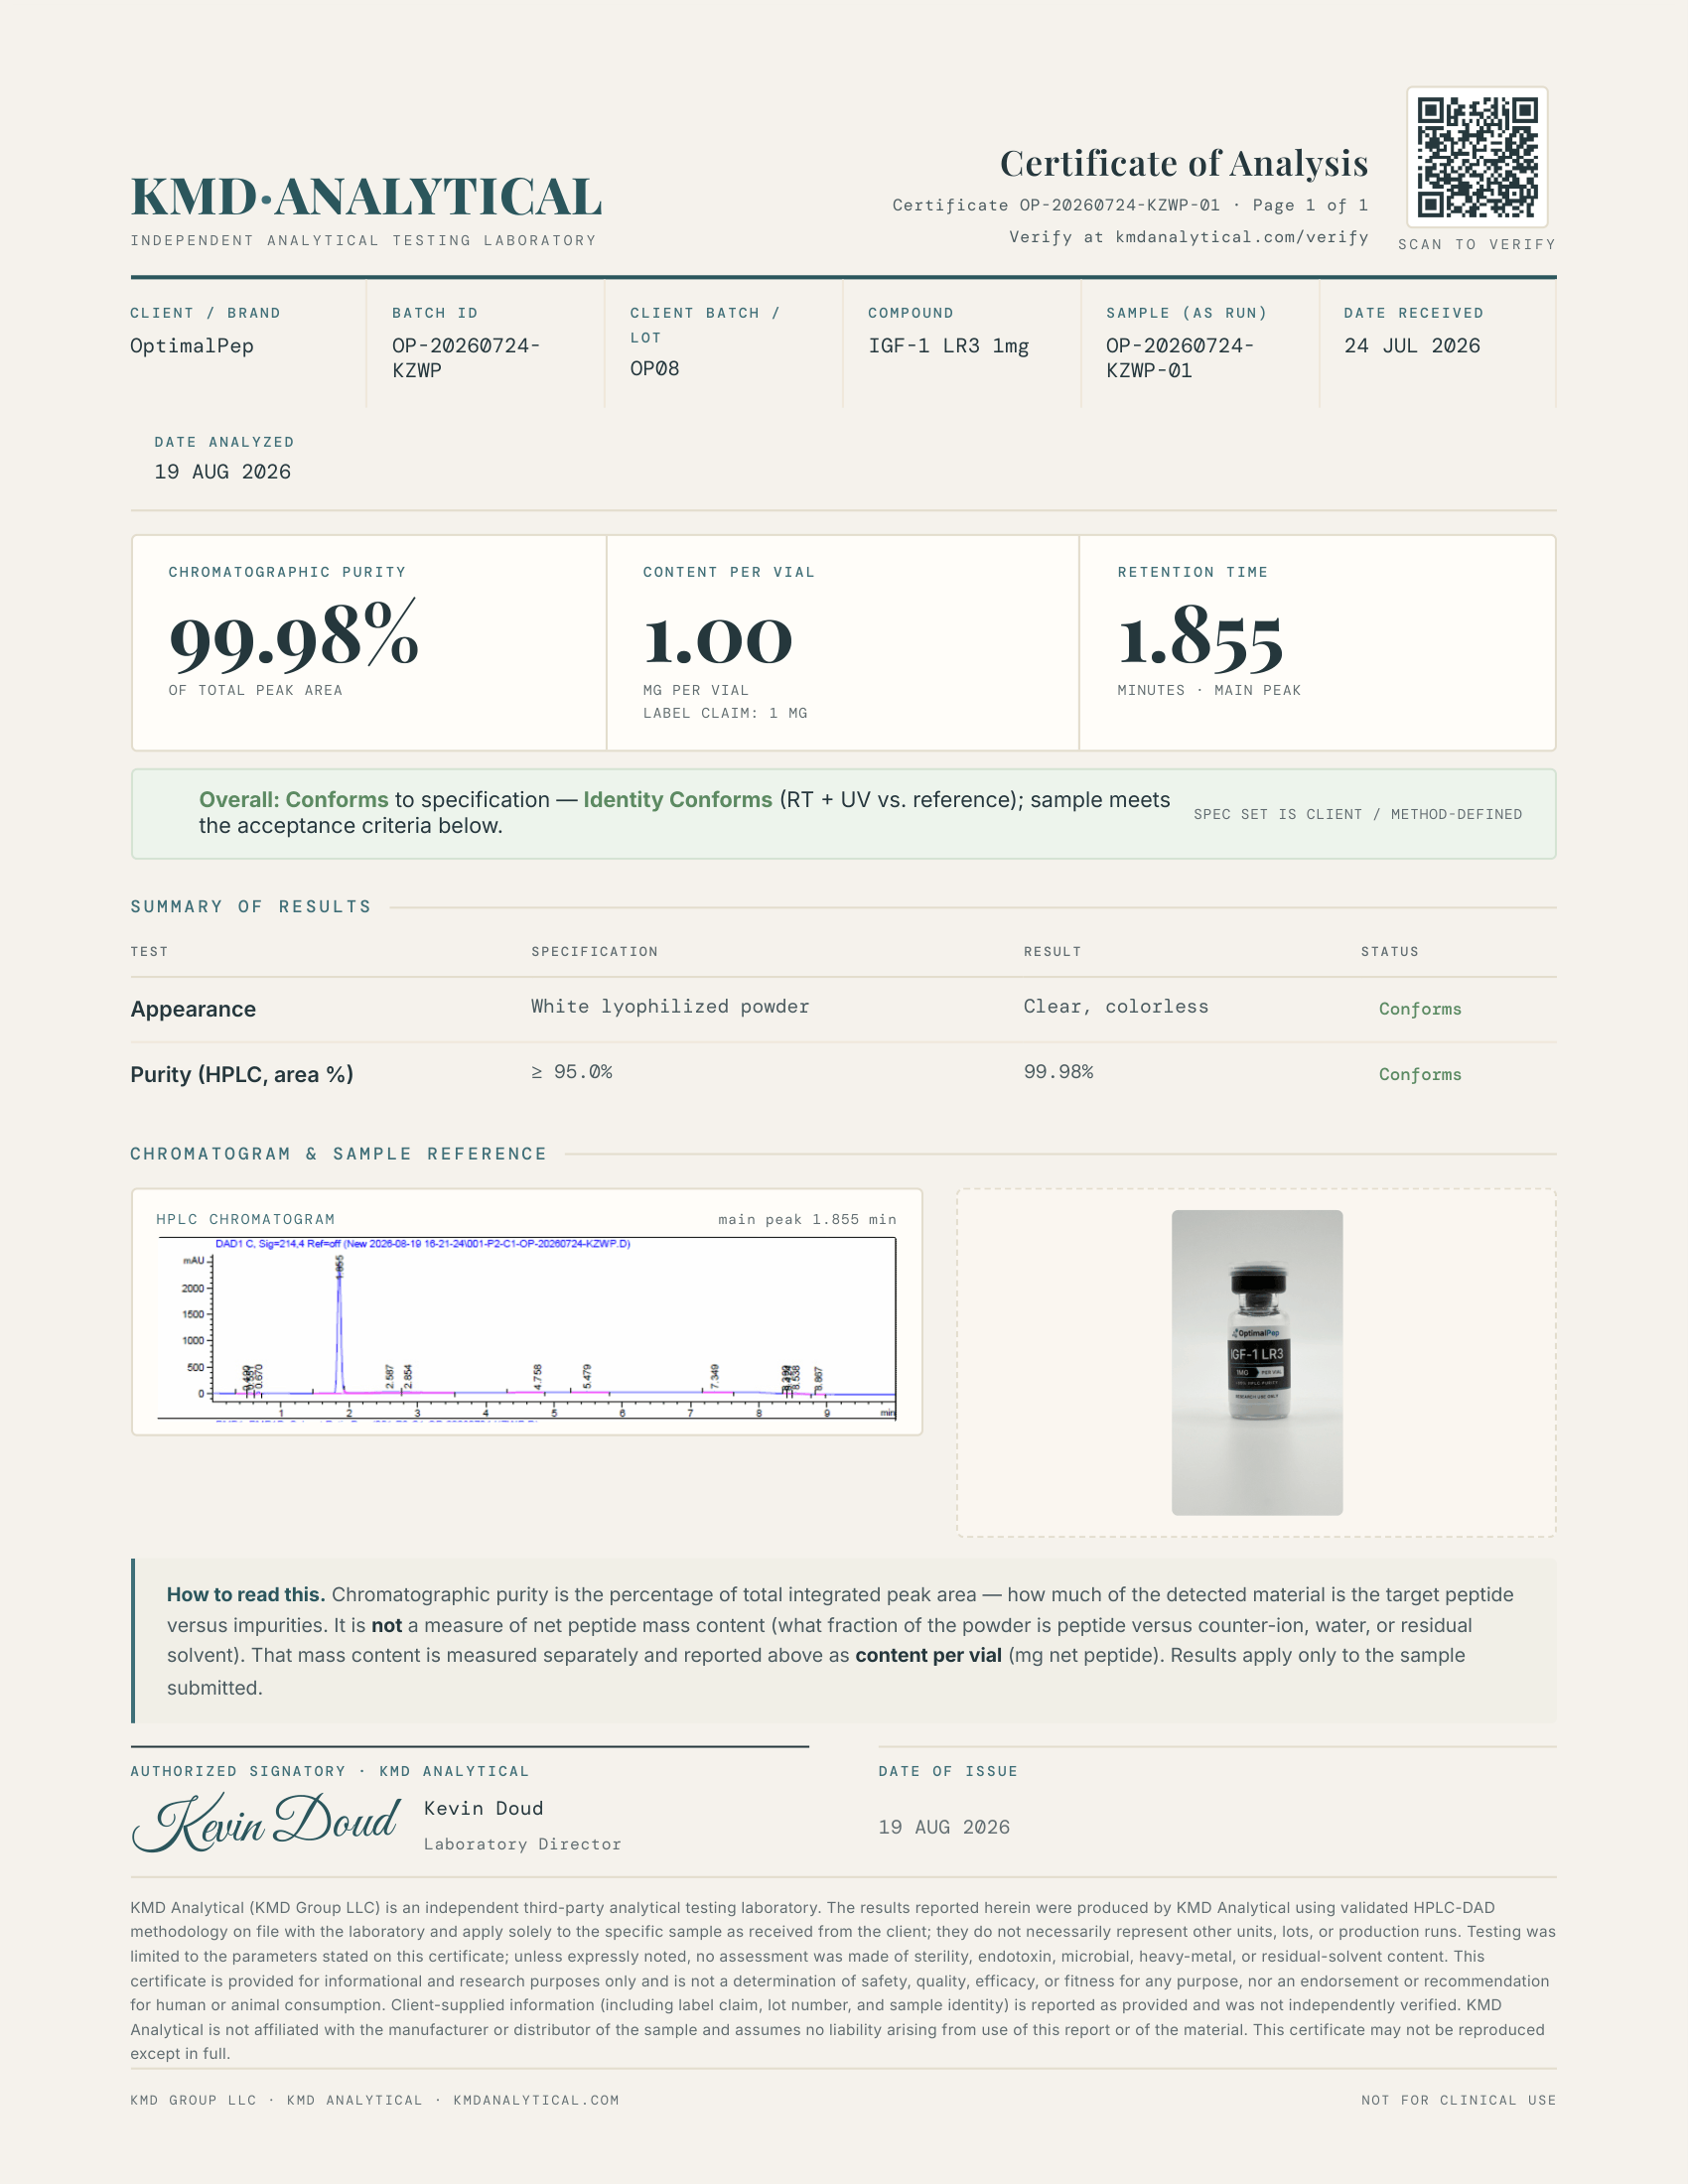This screenshot has height=2184, width=1688.
Task: Click the KMD·ANALYTICAL logo wordmark
Action: [366, 196]
